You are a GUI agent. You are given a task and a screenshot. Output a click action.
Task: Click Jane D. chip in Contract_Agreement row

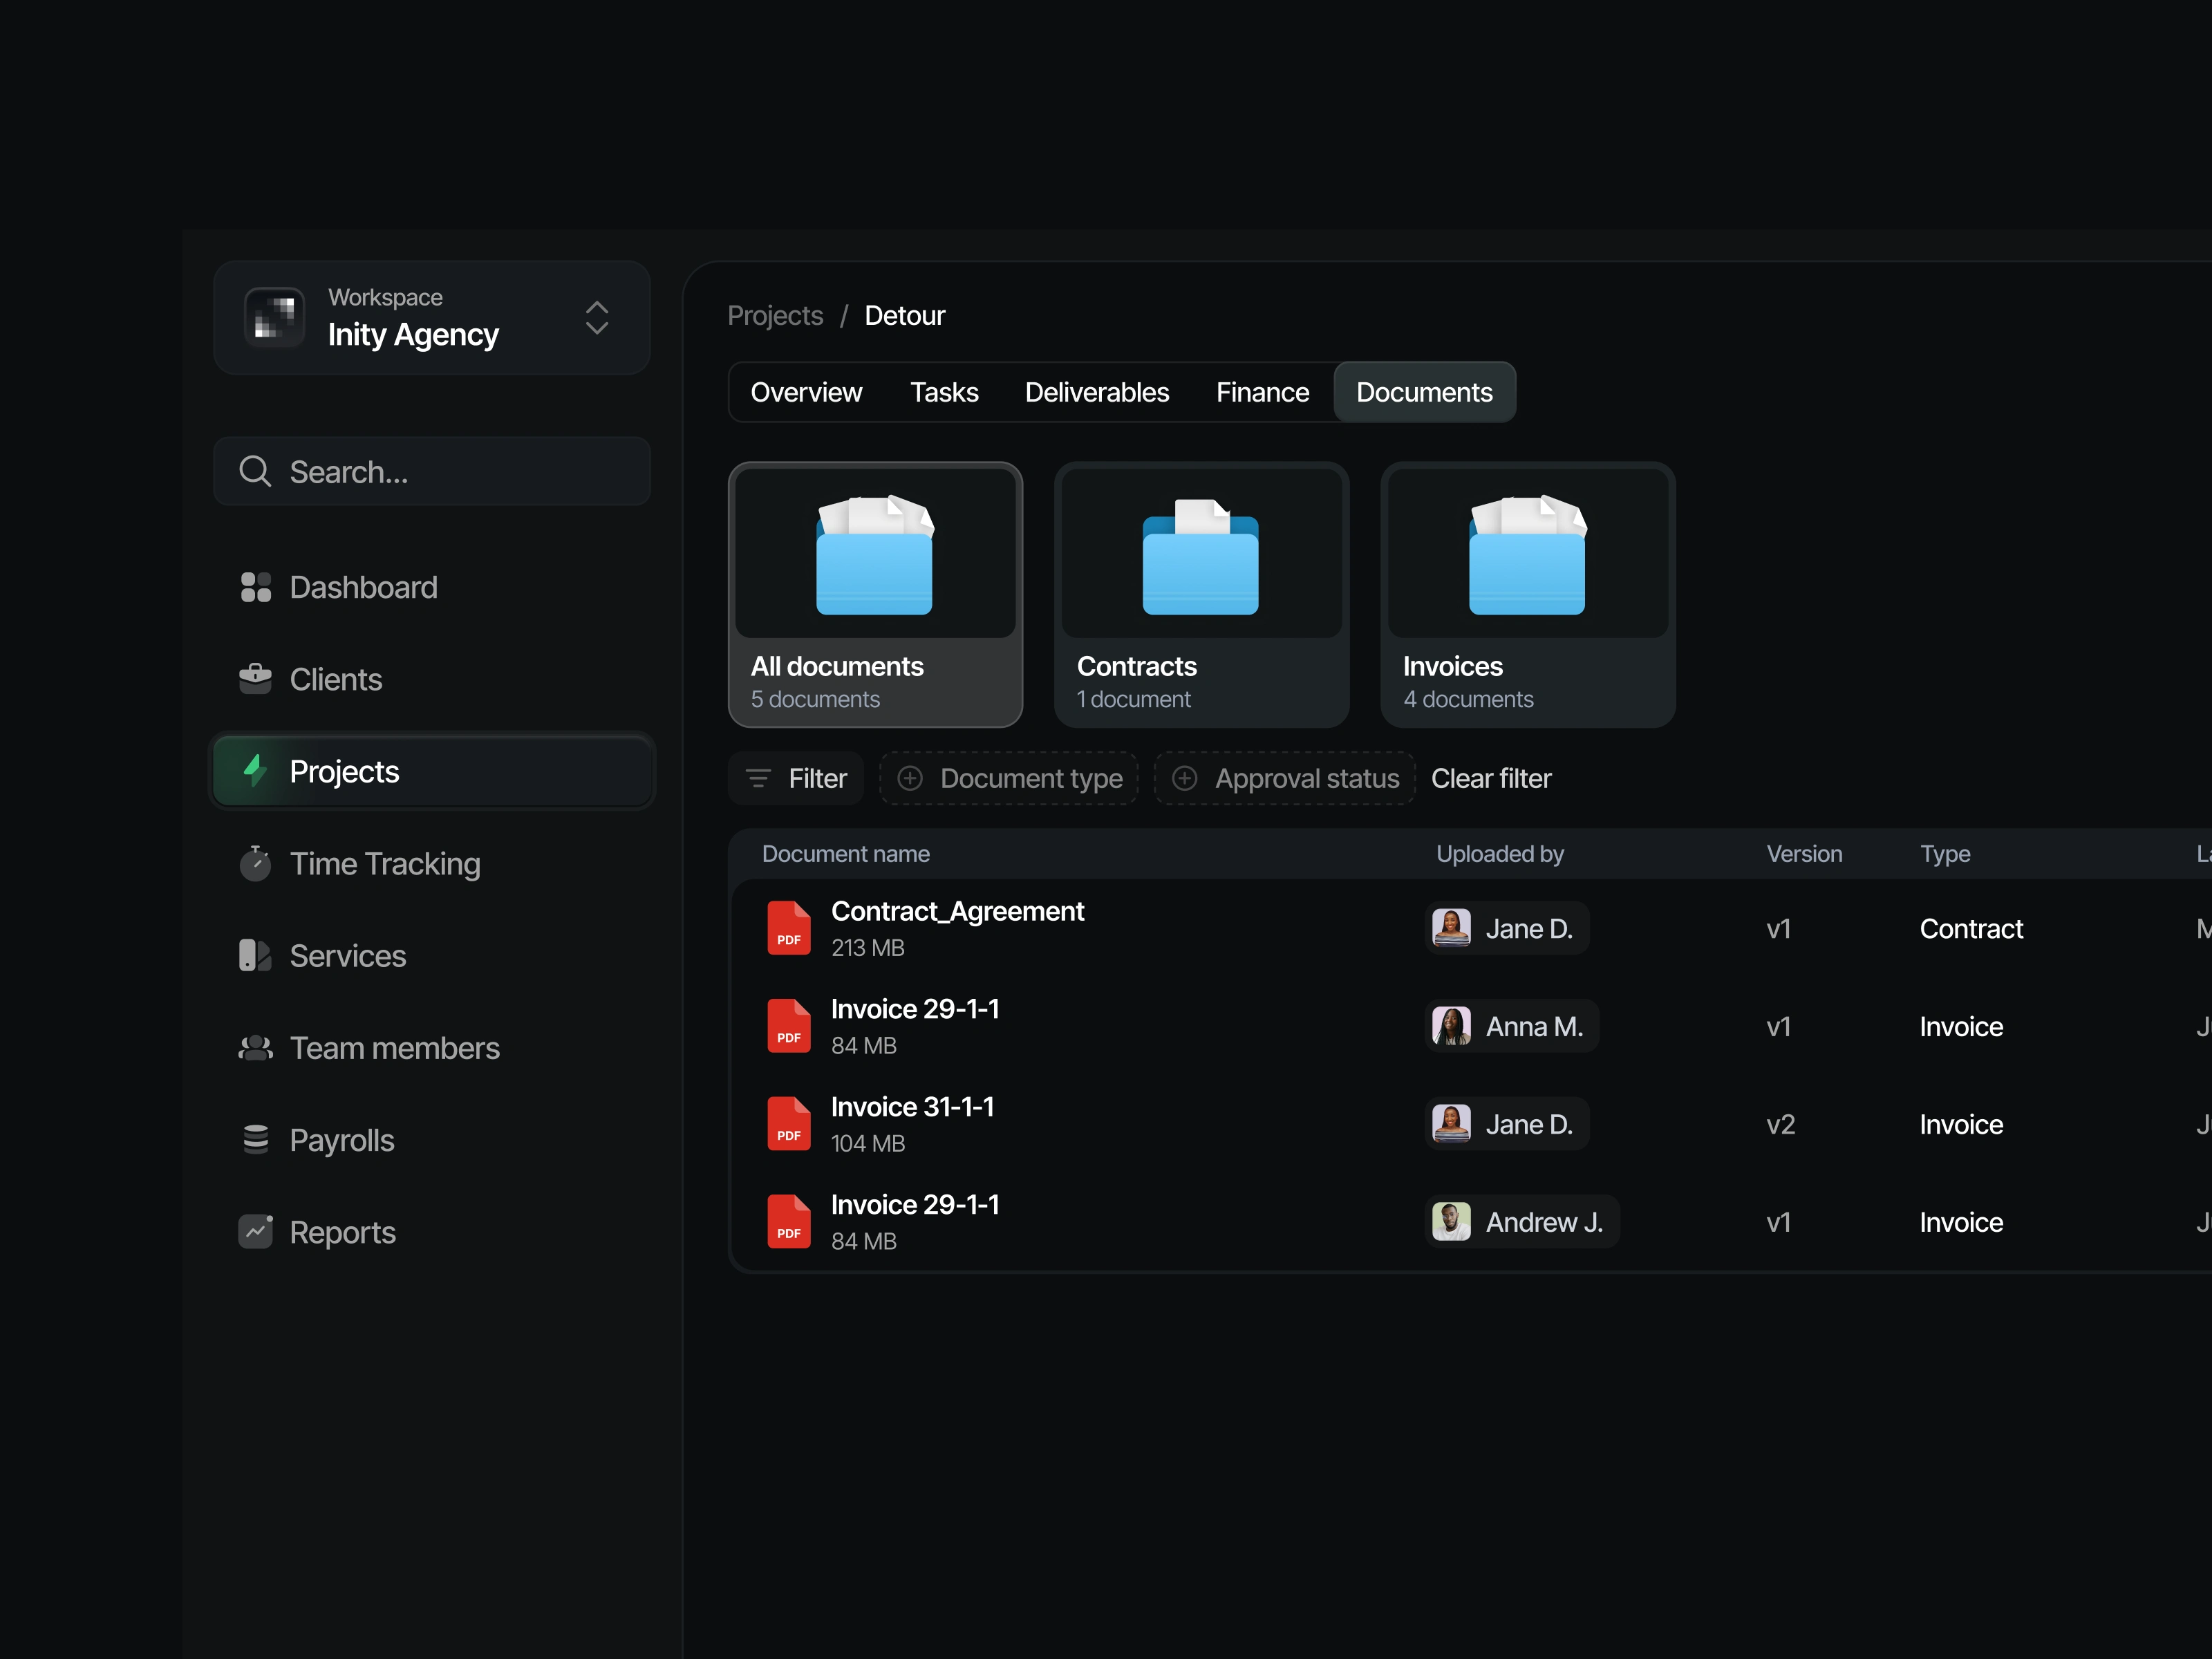1507,928
